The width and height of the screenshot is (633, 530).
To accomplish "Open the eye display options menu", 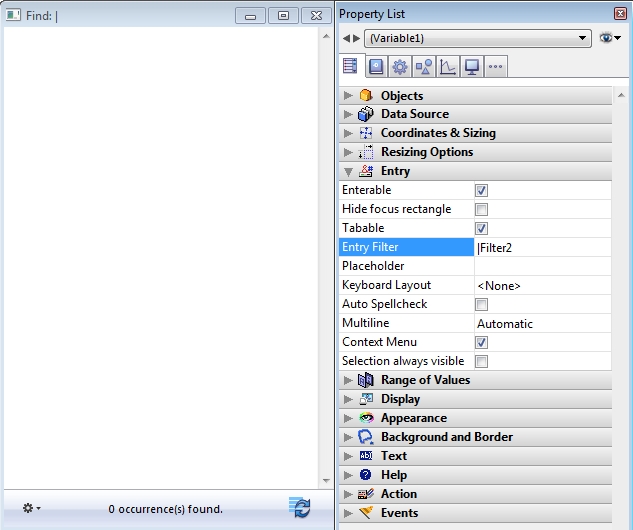I will tap(610, 38).
